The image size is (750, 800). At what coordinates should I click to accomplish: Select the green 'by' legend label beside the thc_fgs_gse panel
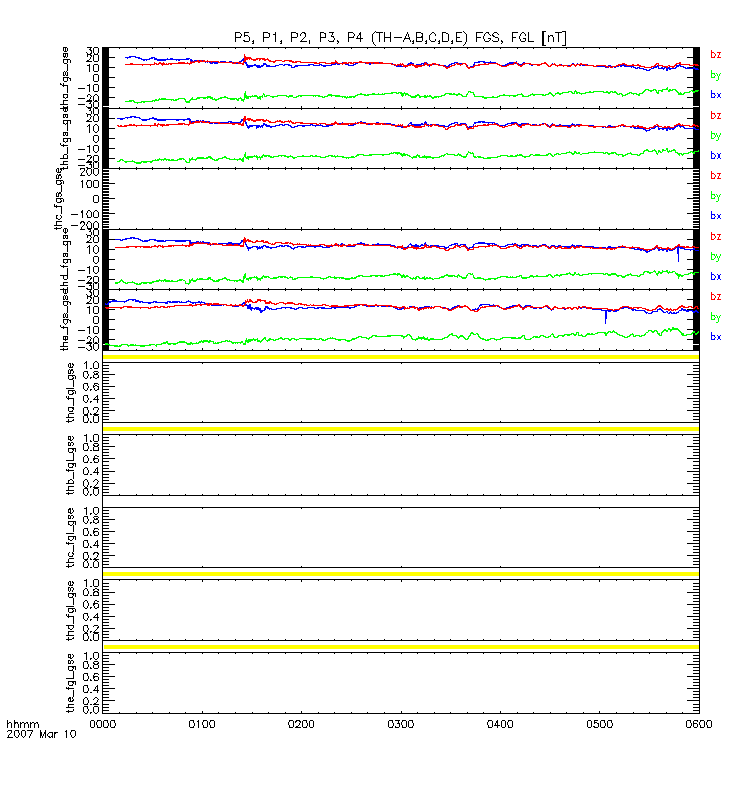(x=716, y=196)
